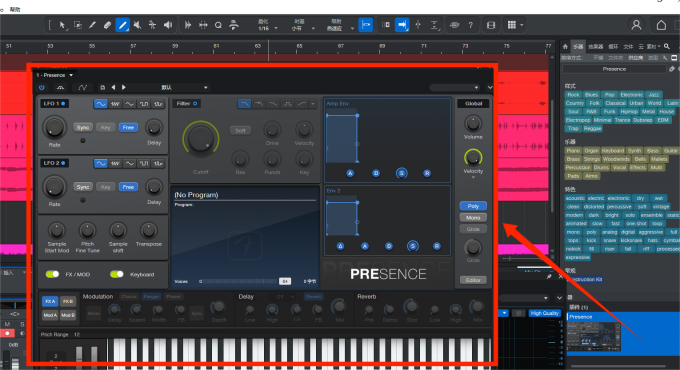Toggle the blue Snap button in toolbar
This screenshot has height=370, width=680.
pyautogui.click(x=366, y=25)
